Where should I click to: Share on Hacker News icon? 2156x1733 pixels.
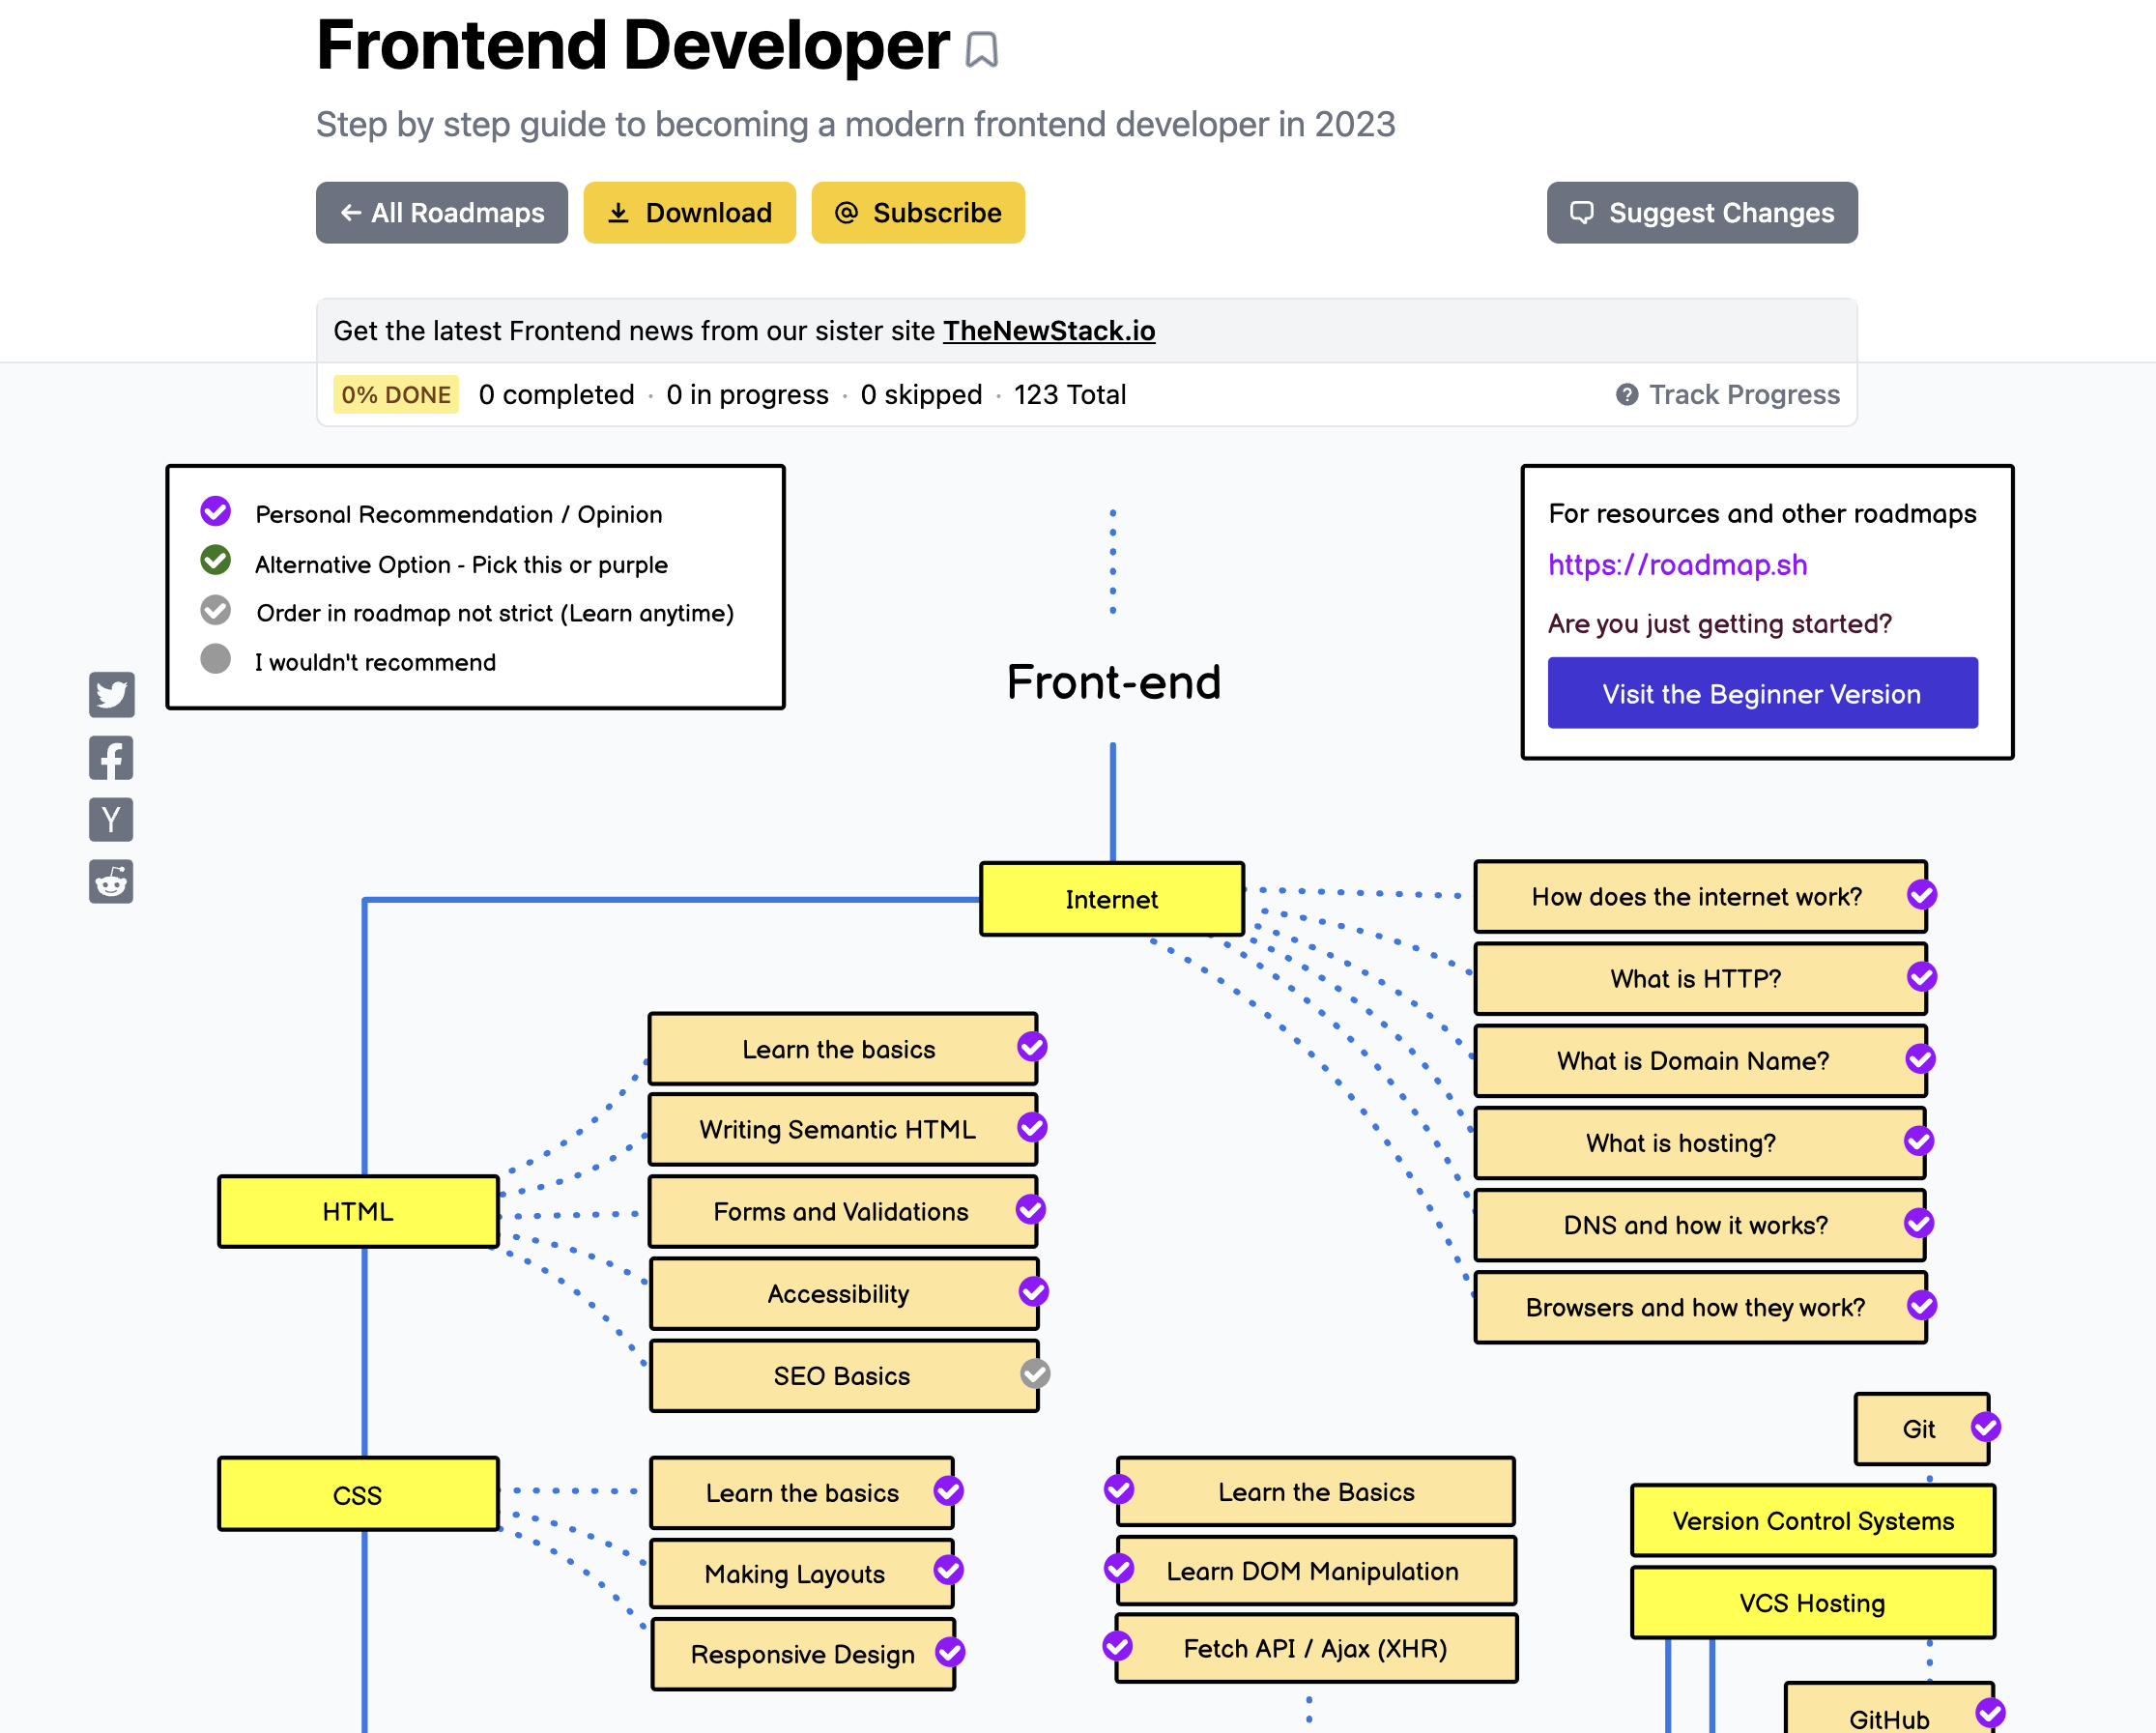pos(111,820)
